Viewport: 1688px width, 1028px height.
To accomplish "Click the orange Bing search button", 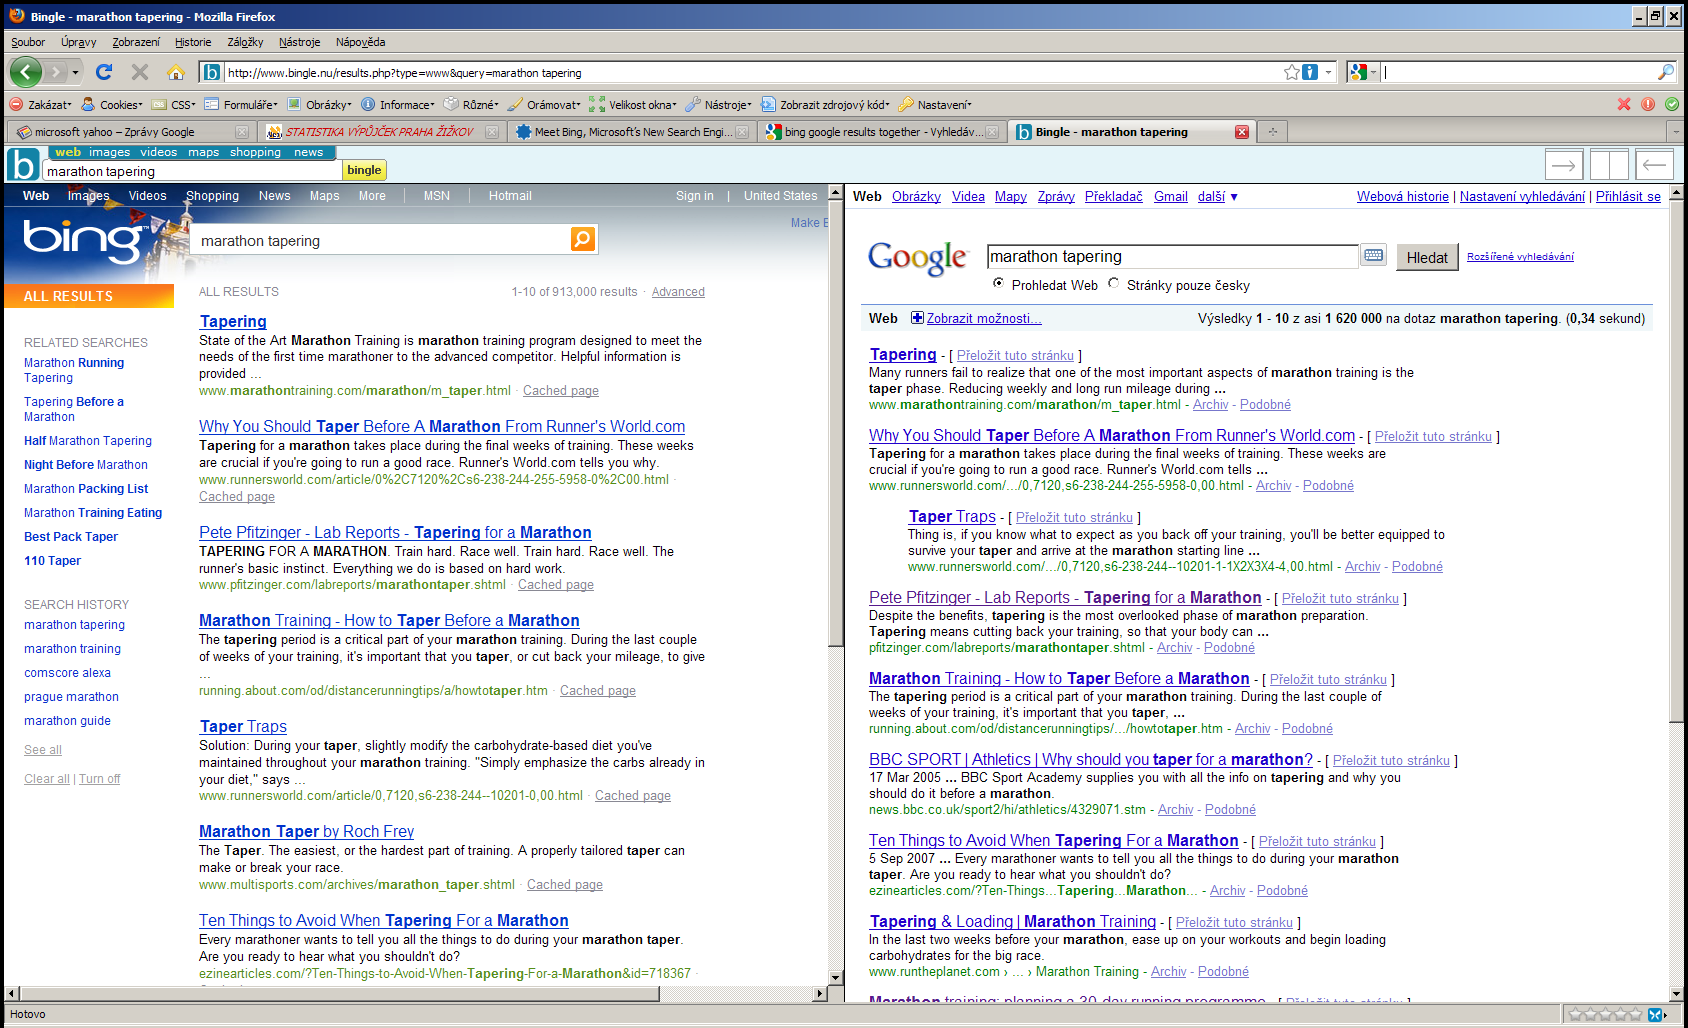I will point(583,239).
